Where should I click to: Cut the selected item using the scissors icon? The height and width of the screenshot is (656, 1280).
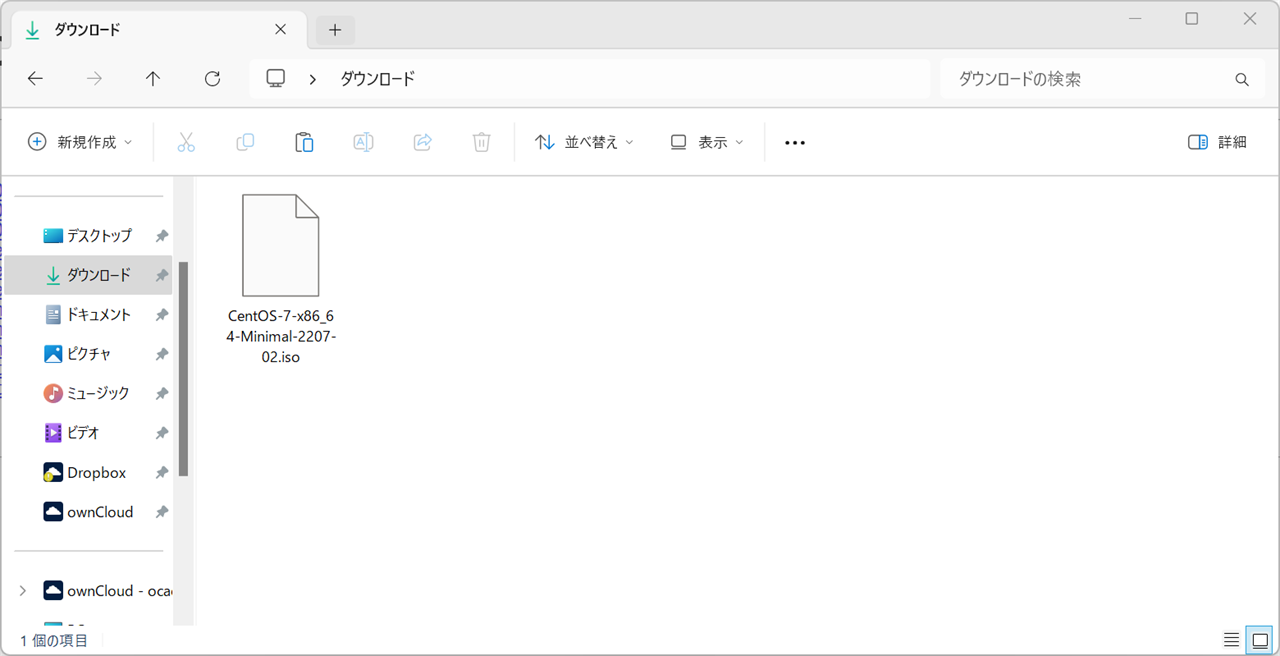(186, 142)
